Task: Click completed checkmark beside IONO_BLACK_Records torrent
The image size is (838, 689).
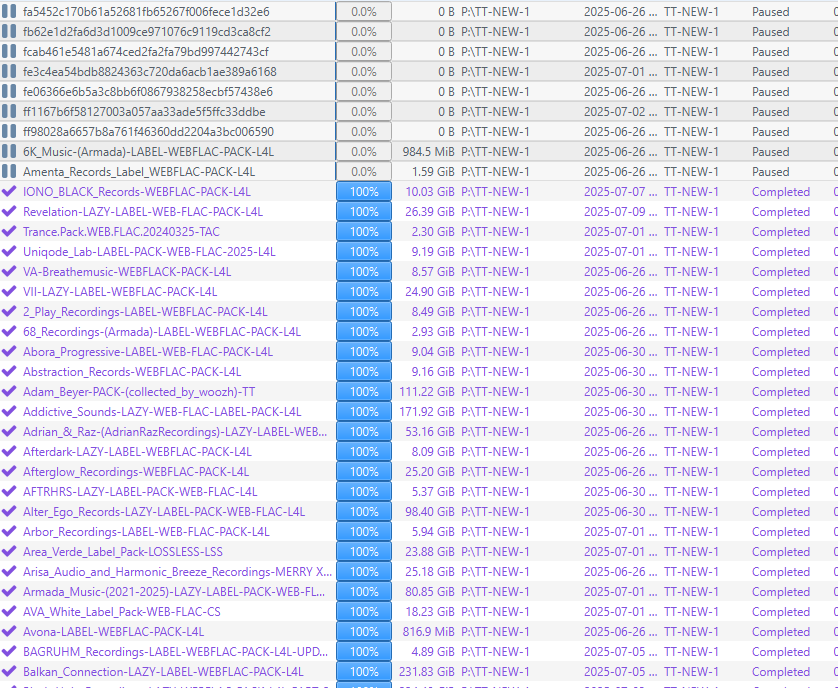Action: 9,192
